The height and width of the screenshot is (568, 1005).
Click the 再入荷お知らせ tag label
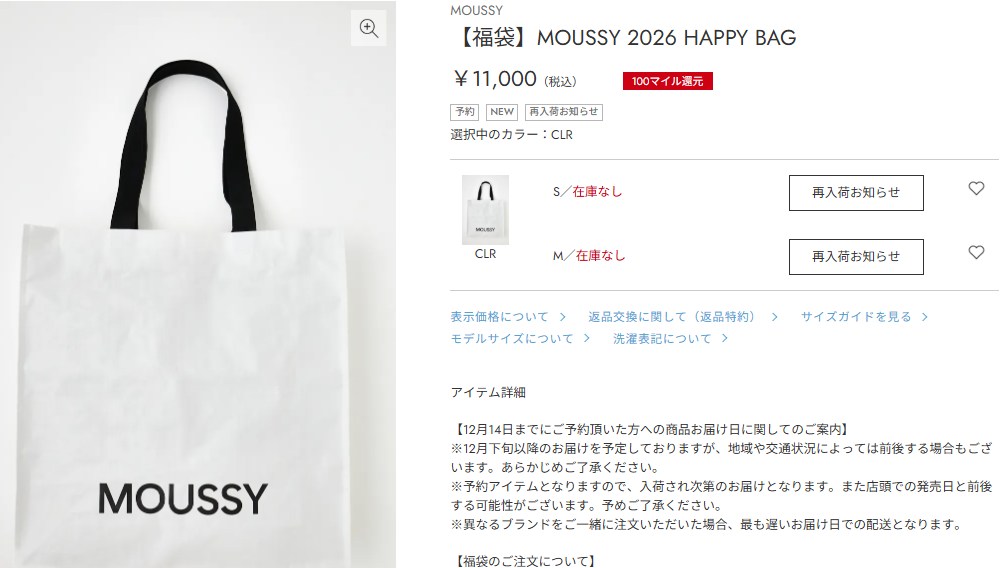click(563, 112)
